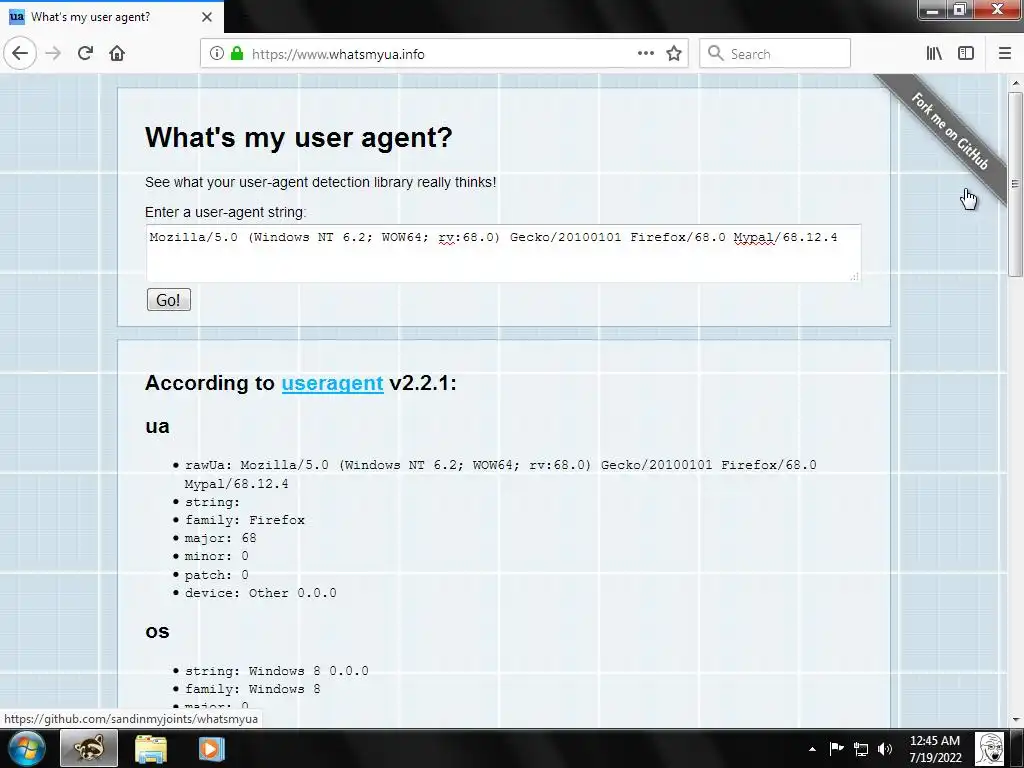Viewport: 1024px width, 768px height.
Task: Open the Library icon in toolbar
Action: (934, 54)
